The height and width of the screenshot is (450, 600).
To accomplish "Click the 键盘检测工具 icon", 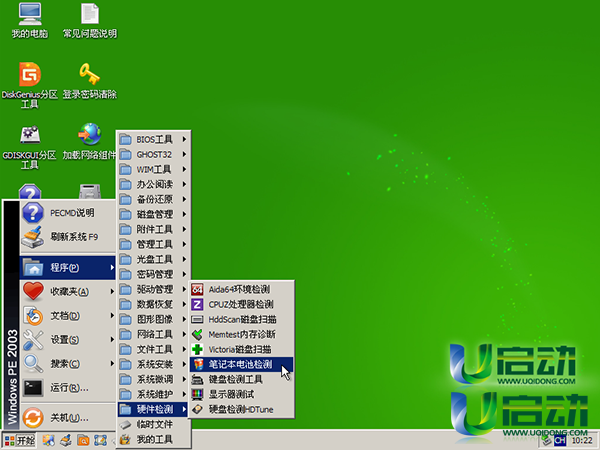I will [x=197, y=379].
